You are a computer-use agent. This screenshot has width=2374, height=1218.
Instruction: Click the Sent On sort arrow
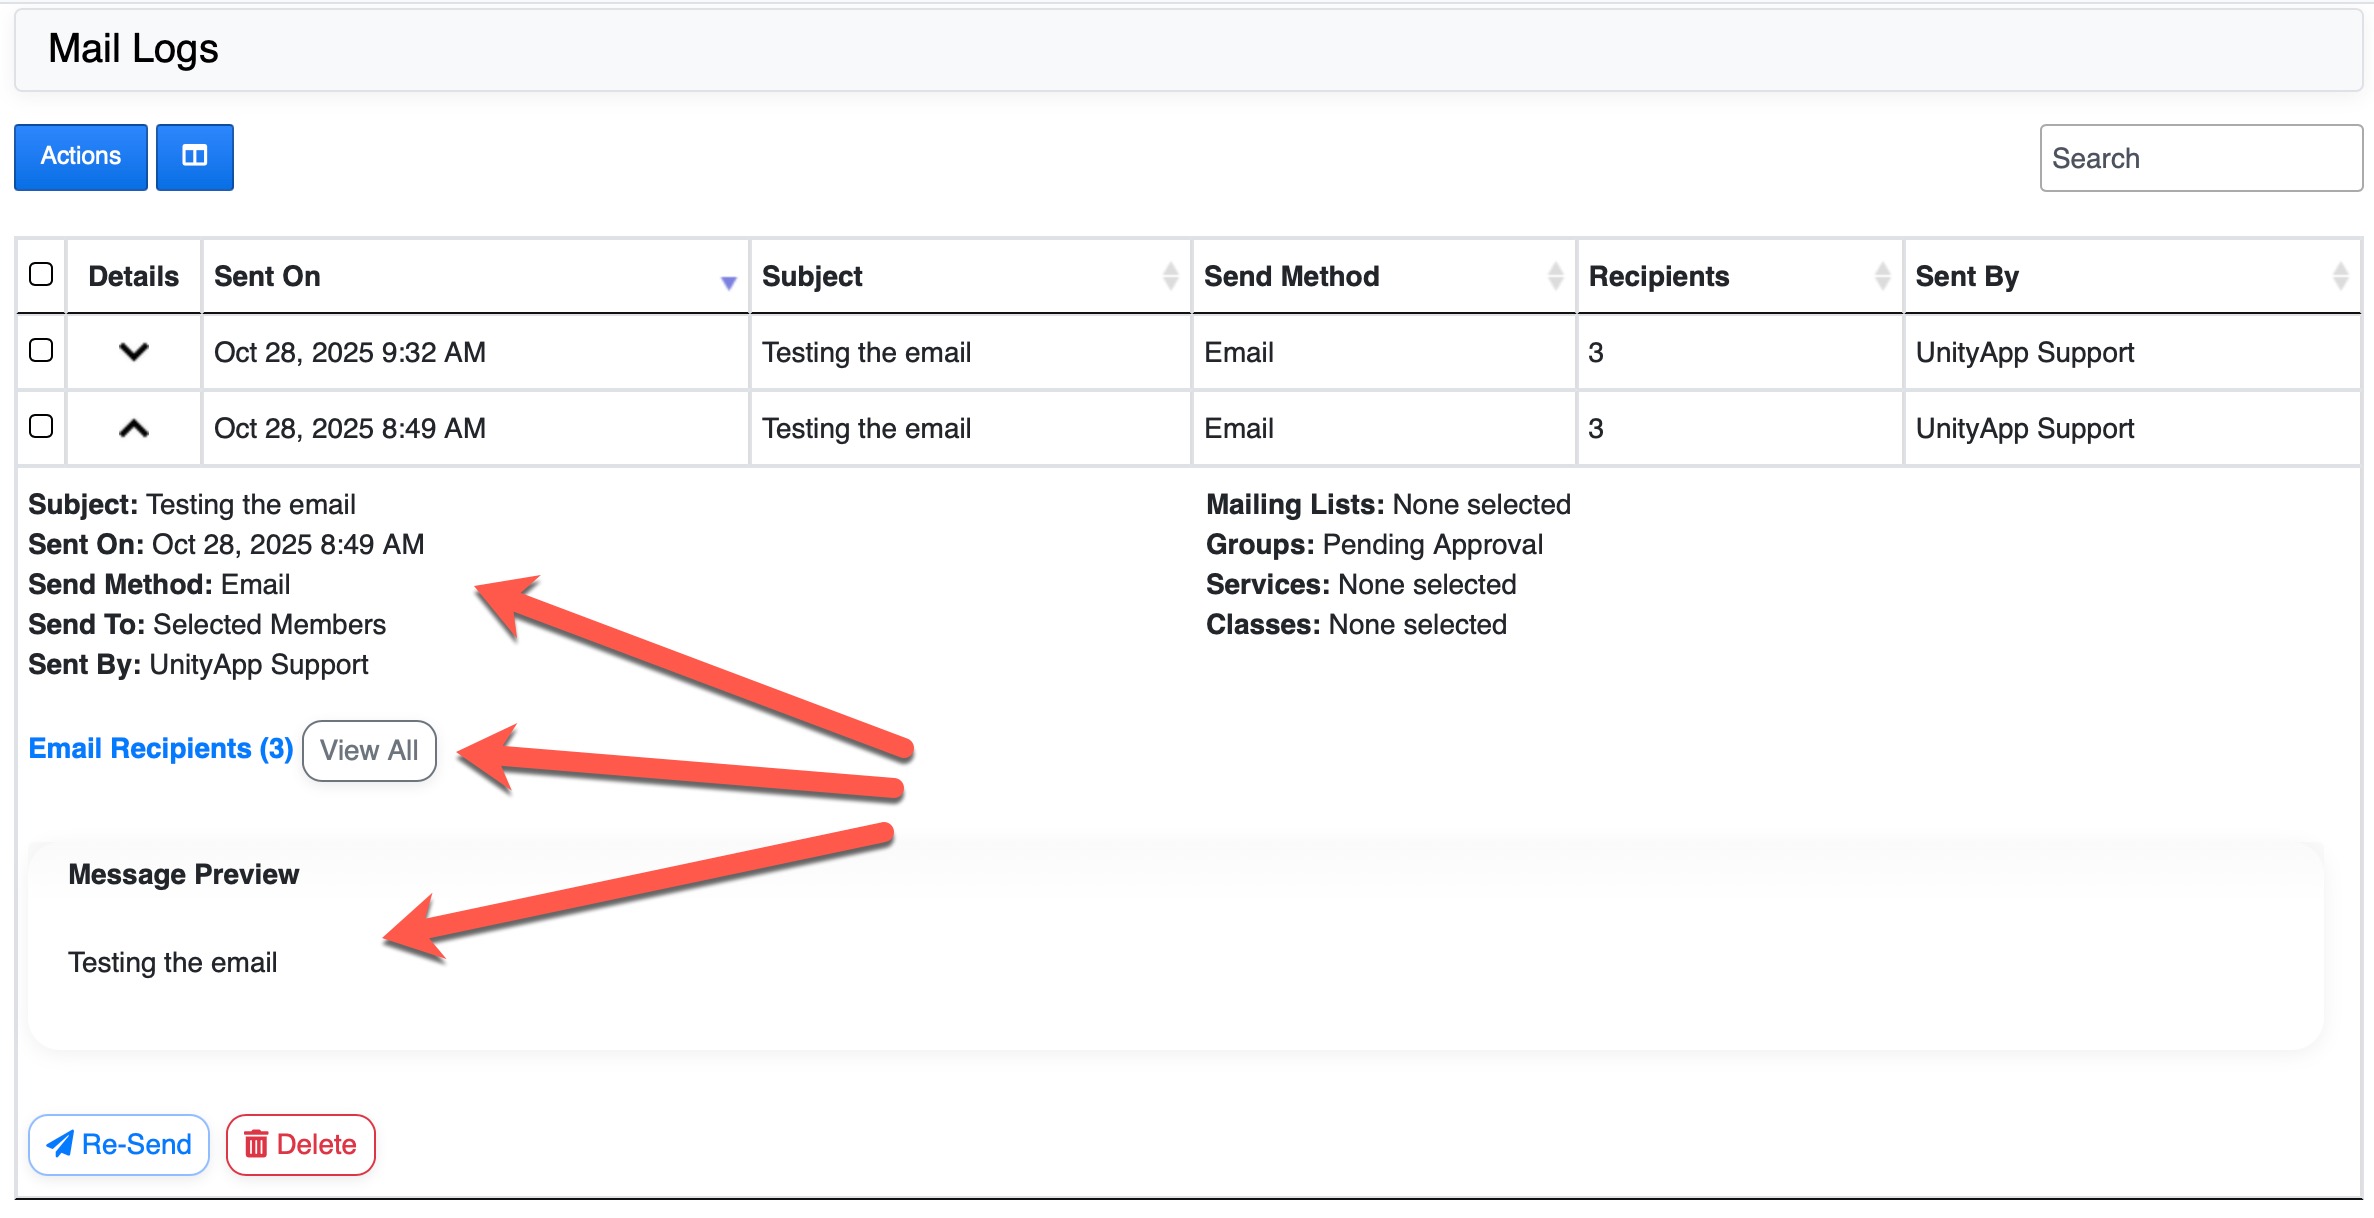pos(728,282)
